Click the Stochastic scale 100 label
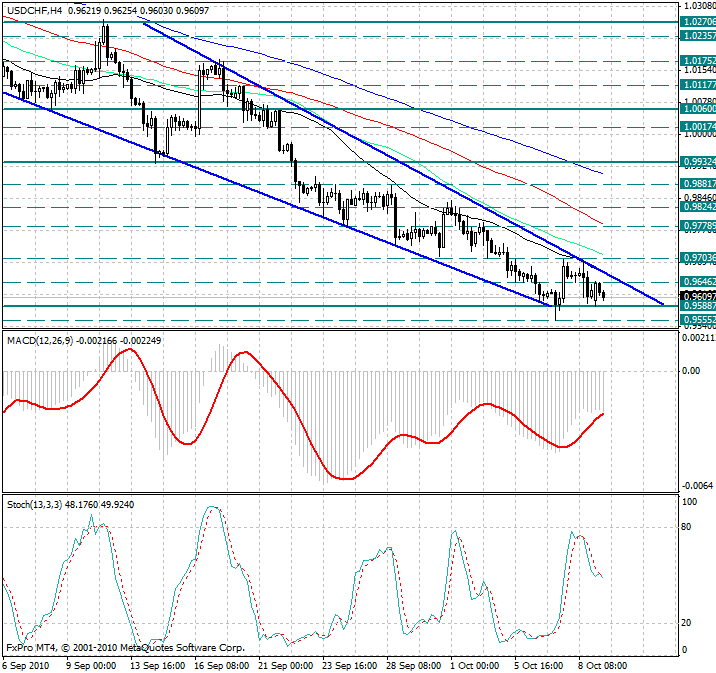The image size is (716, 673). tap(690, 502)
